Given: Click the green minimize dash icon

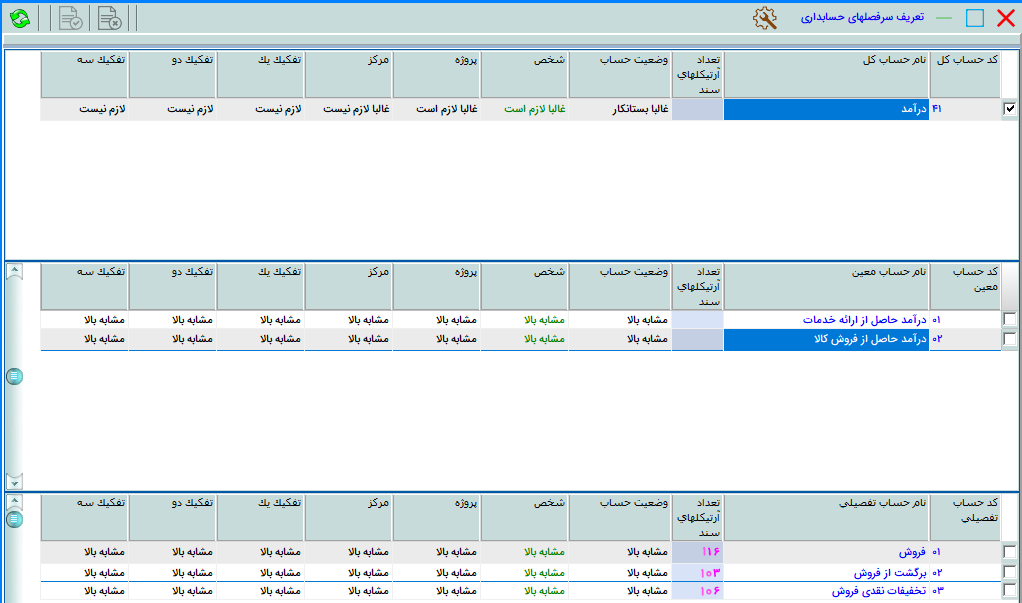Looking at the screenshot, I should [944, 18].
